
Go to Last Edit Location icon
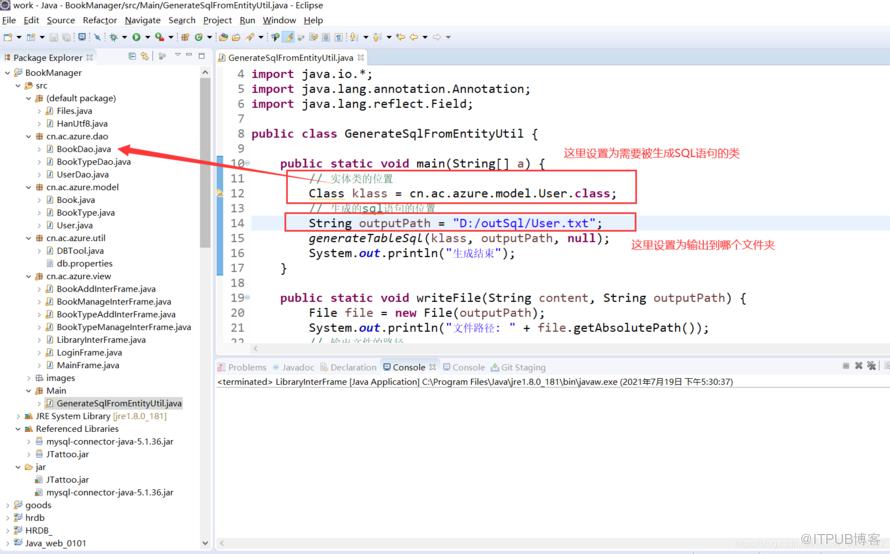pos(401,37)
